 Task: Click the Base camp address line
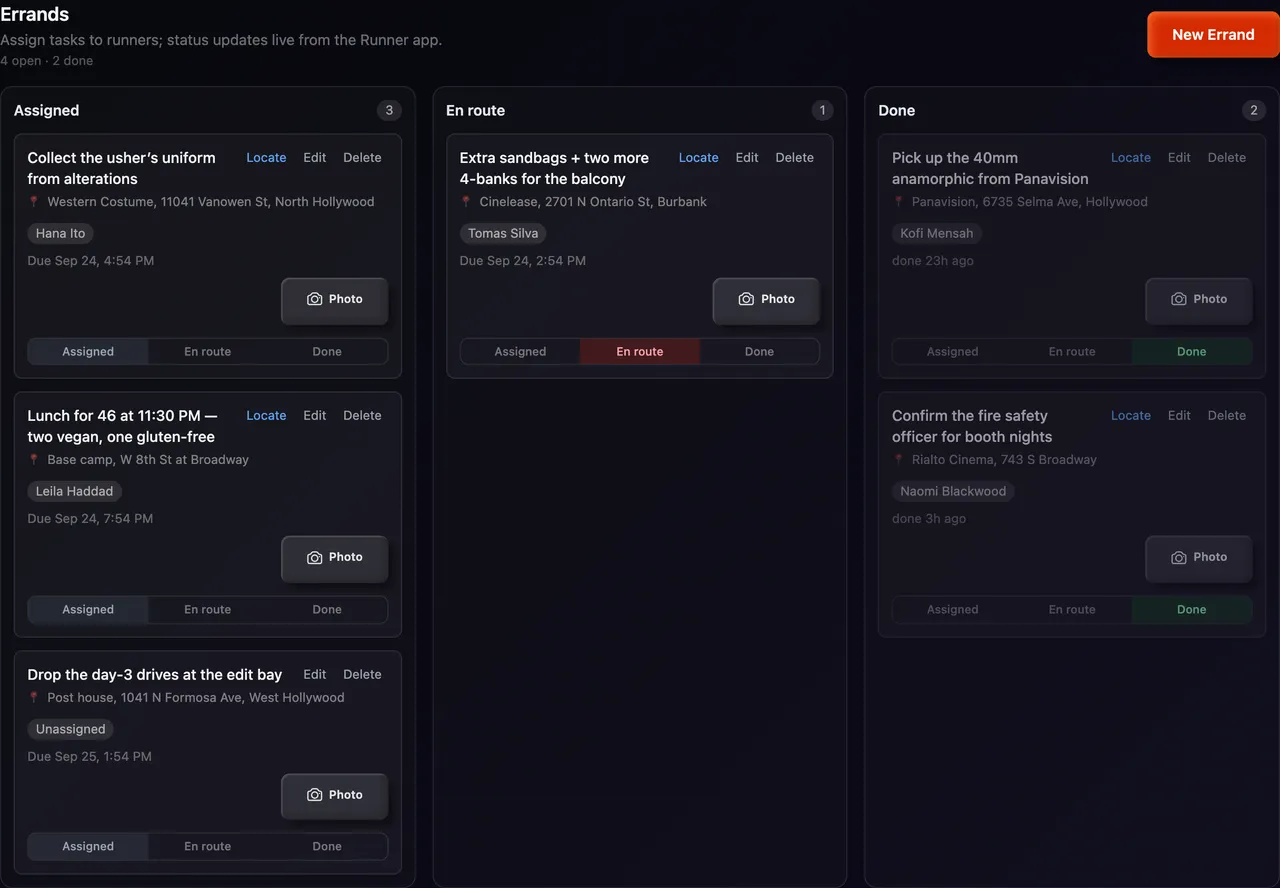[138, 460]
